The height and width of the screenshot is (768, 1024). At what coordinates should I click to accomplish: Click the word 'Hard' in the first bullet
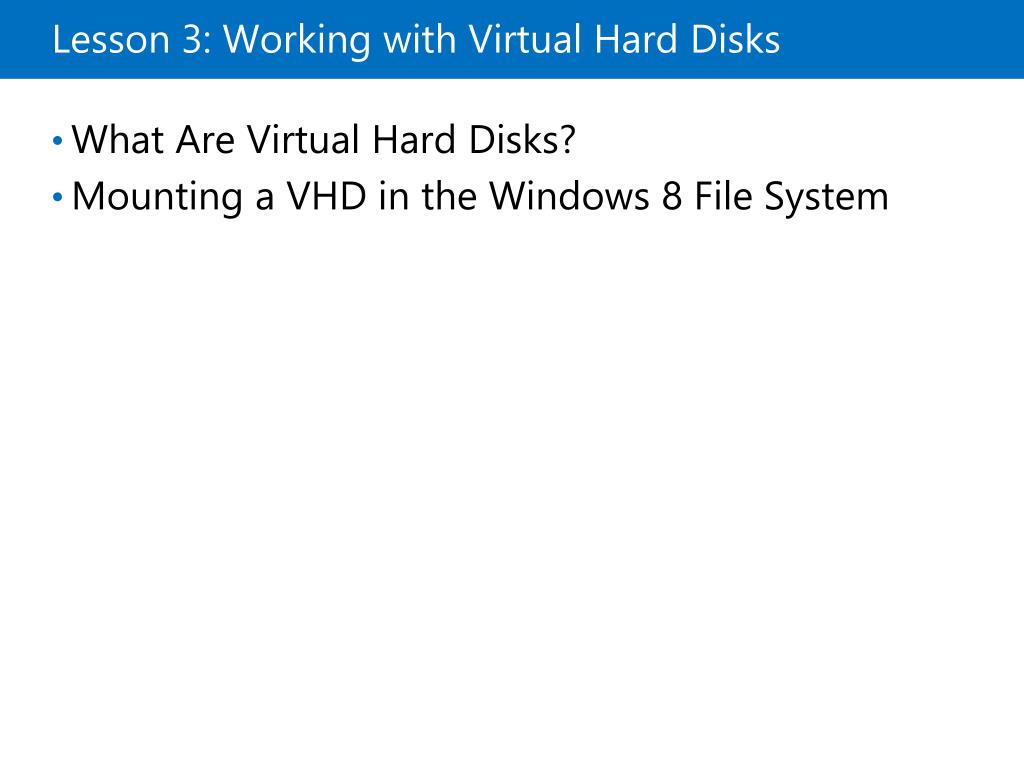point(413,140)
